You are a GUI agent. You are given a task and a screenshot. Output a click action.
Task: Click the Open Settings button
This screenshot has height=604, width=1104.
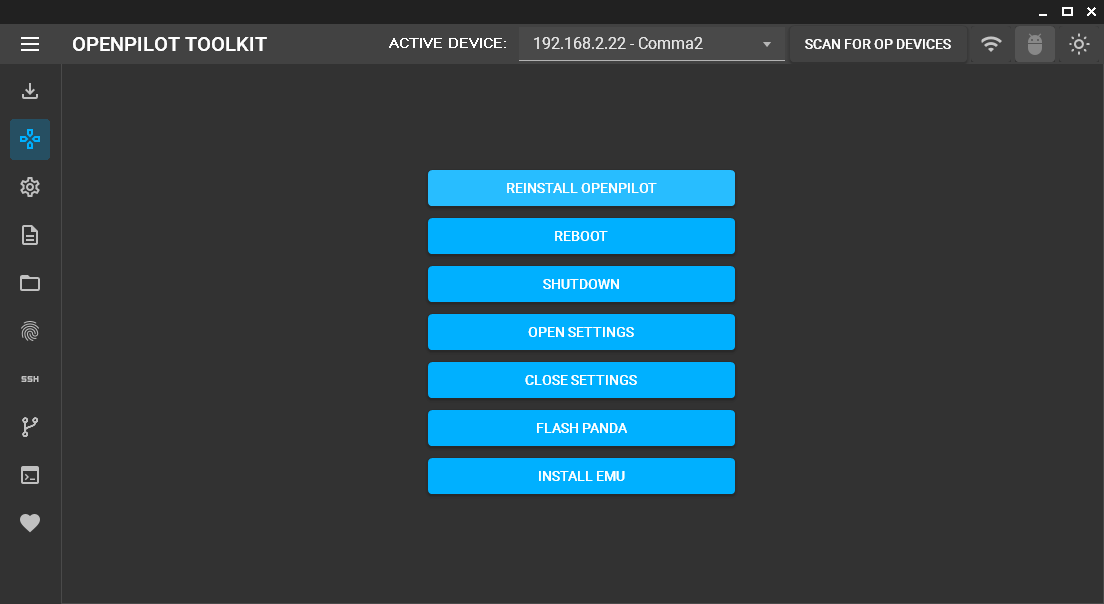tap(581, 332)
